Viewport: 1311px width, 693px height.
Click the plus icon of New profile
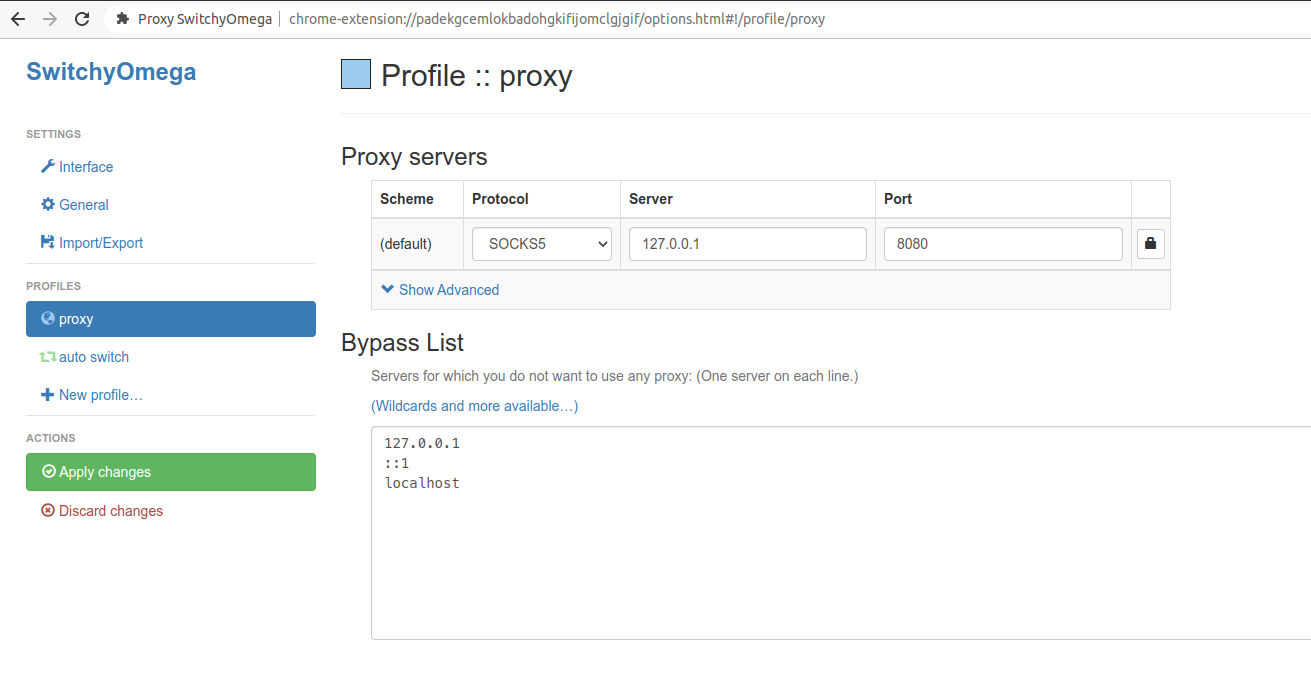(x=47, y=395)
